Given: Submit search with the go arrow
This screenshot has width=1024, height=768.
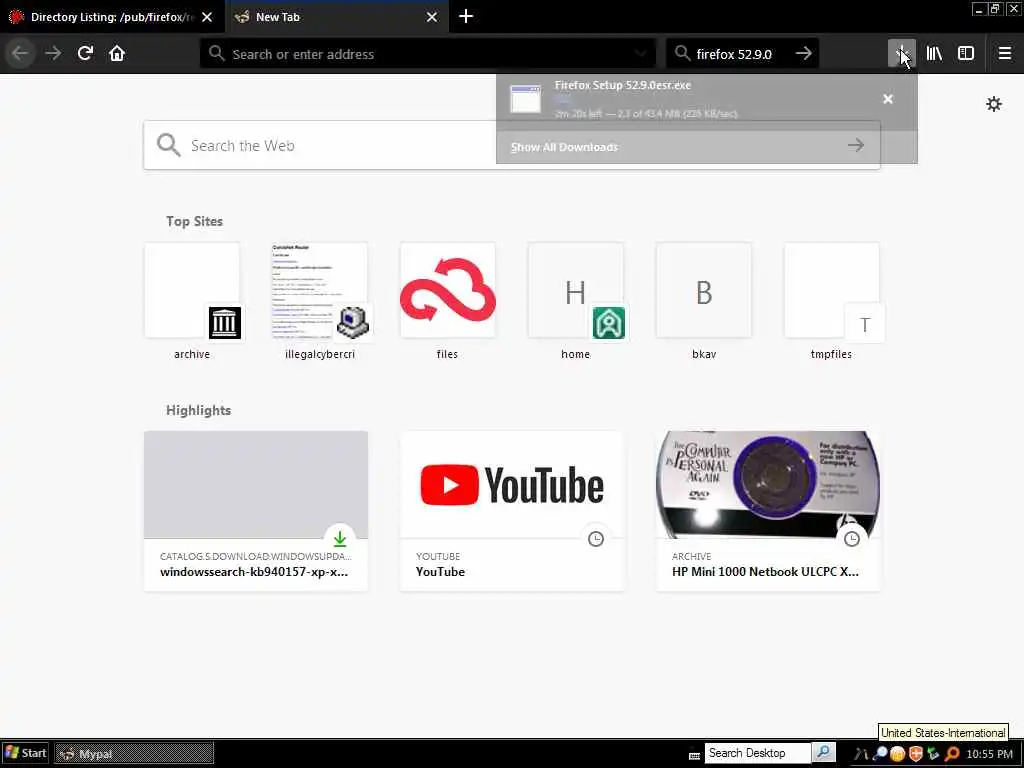Looking at the screenshot, I should click(x=804, y=54).
